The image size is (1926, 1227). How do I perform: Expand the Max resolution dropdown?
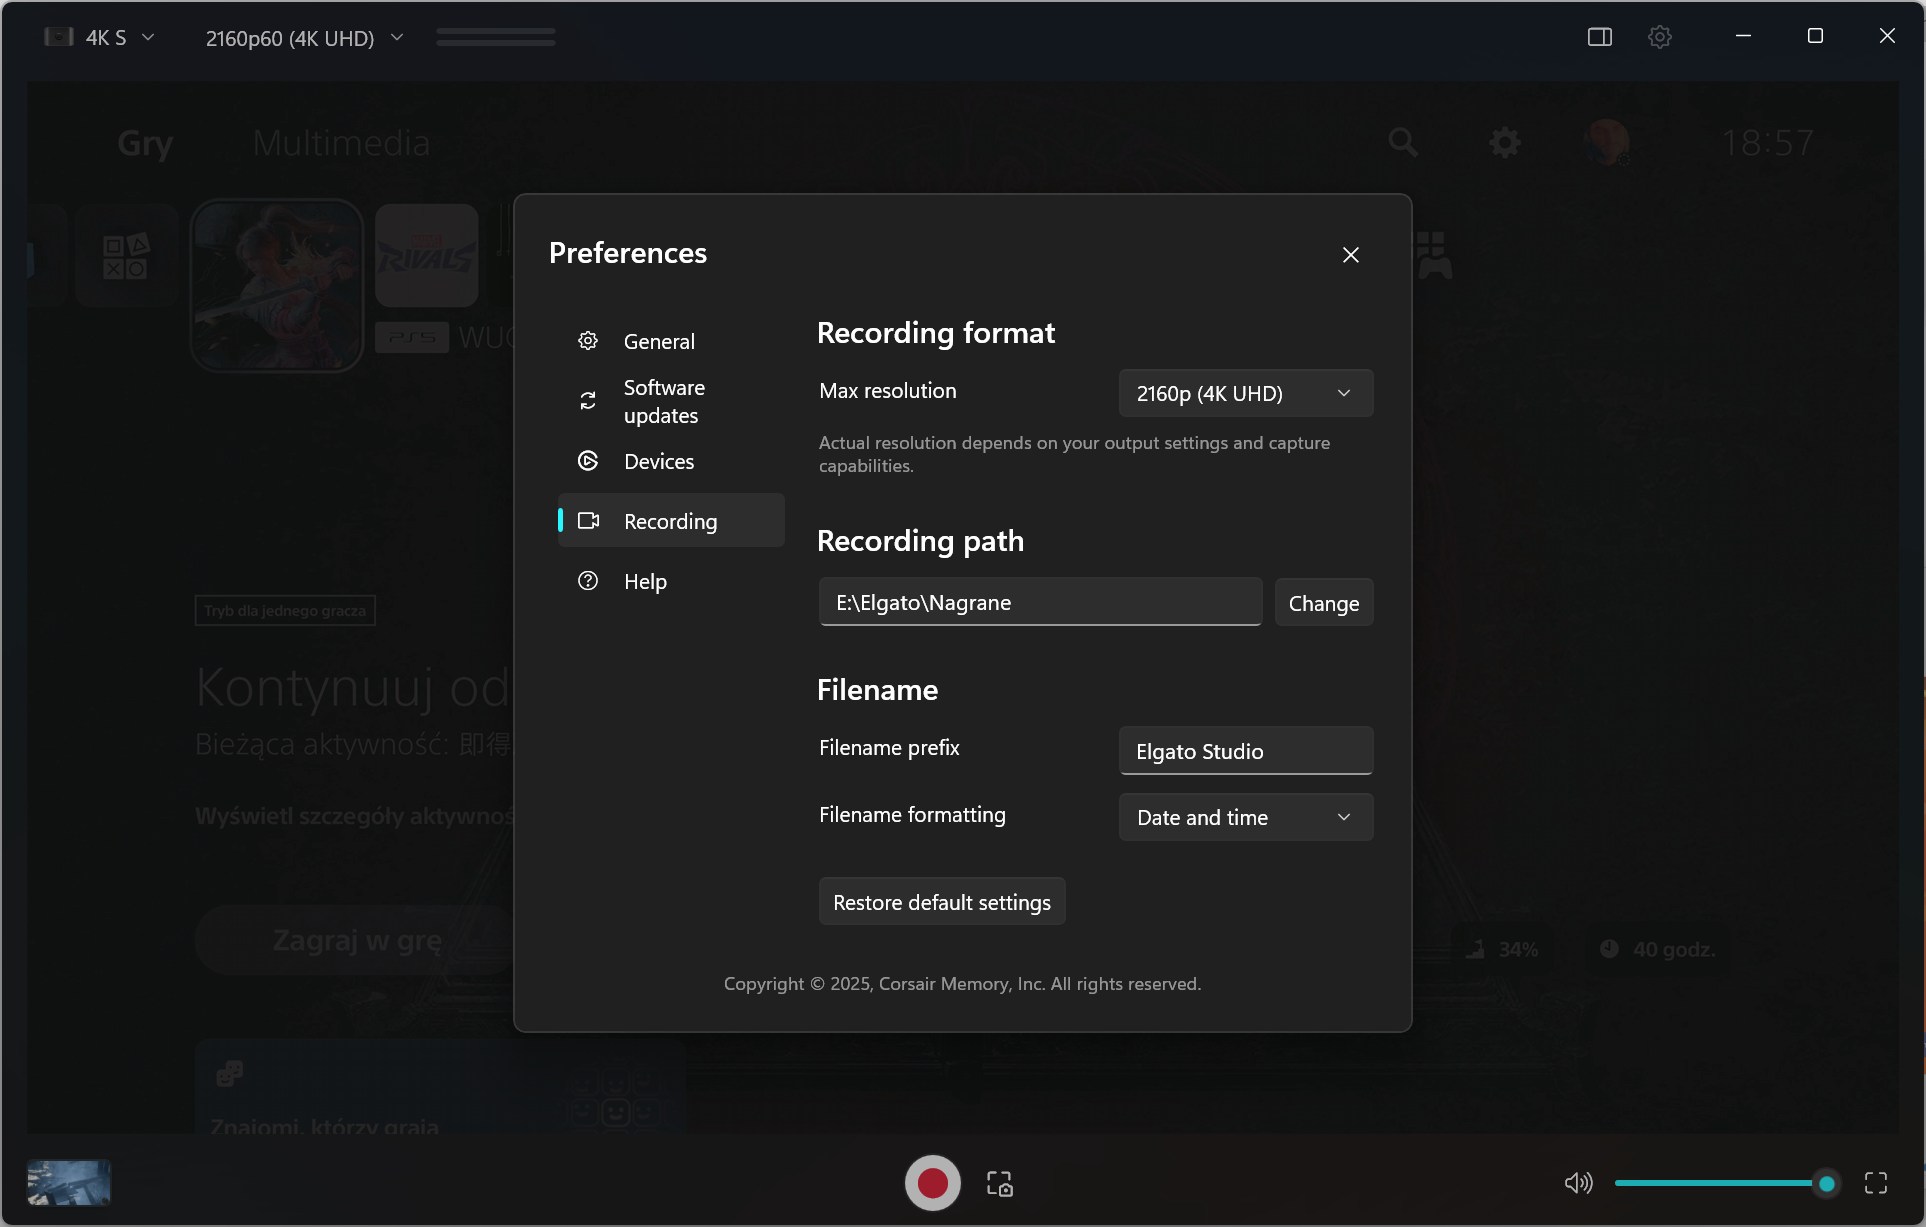1245,393
